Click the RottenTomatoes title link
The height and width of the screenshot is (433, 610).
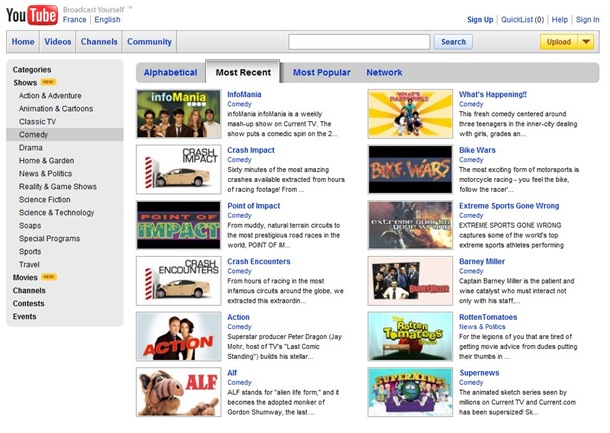point(488,317)
